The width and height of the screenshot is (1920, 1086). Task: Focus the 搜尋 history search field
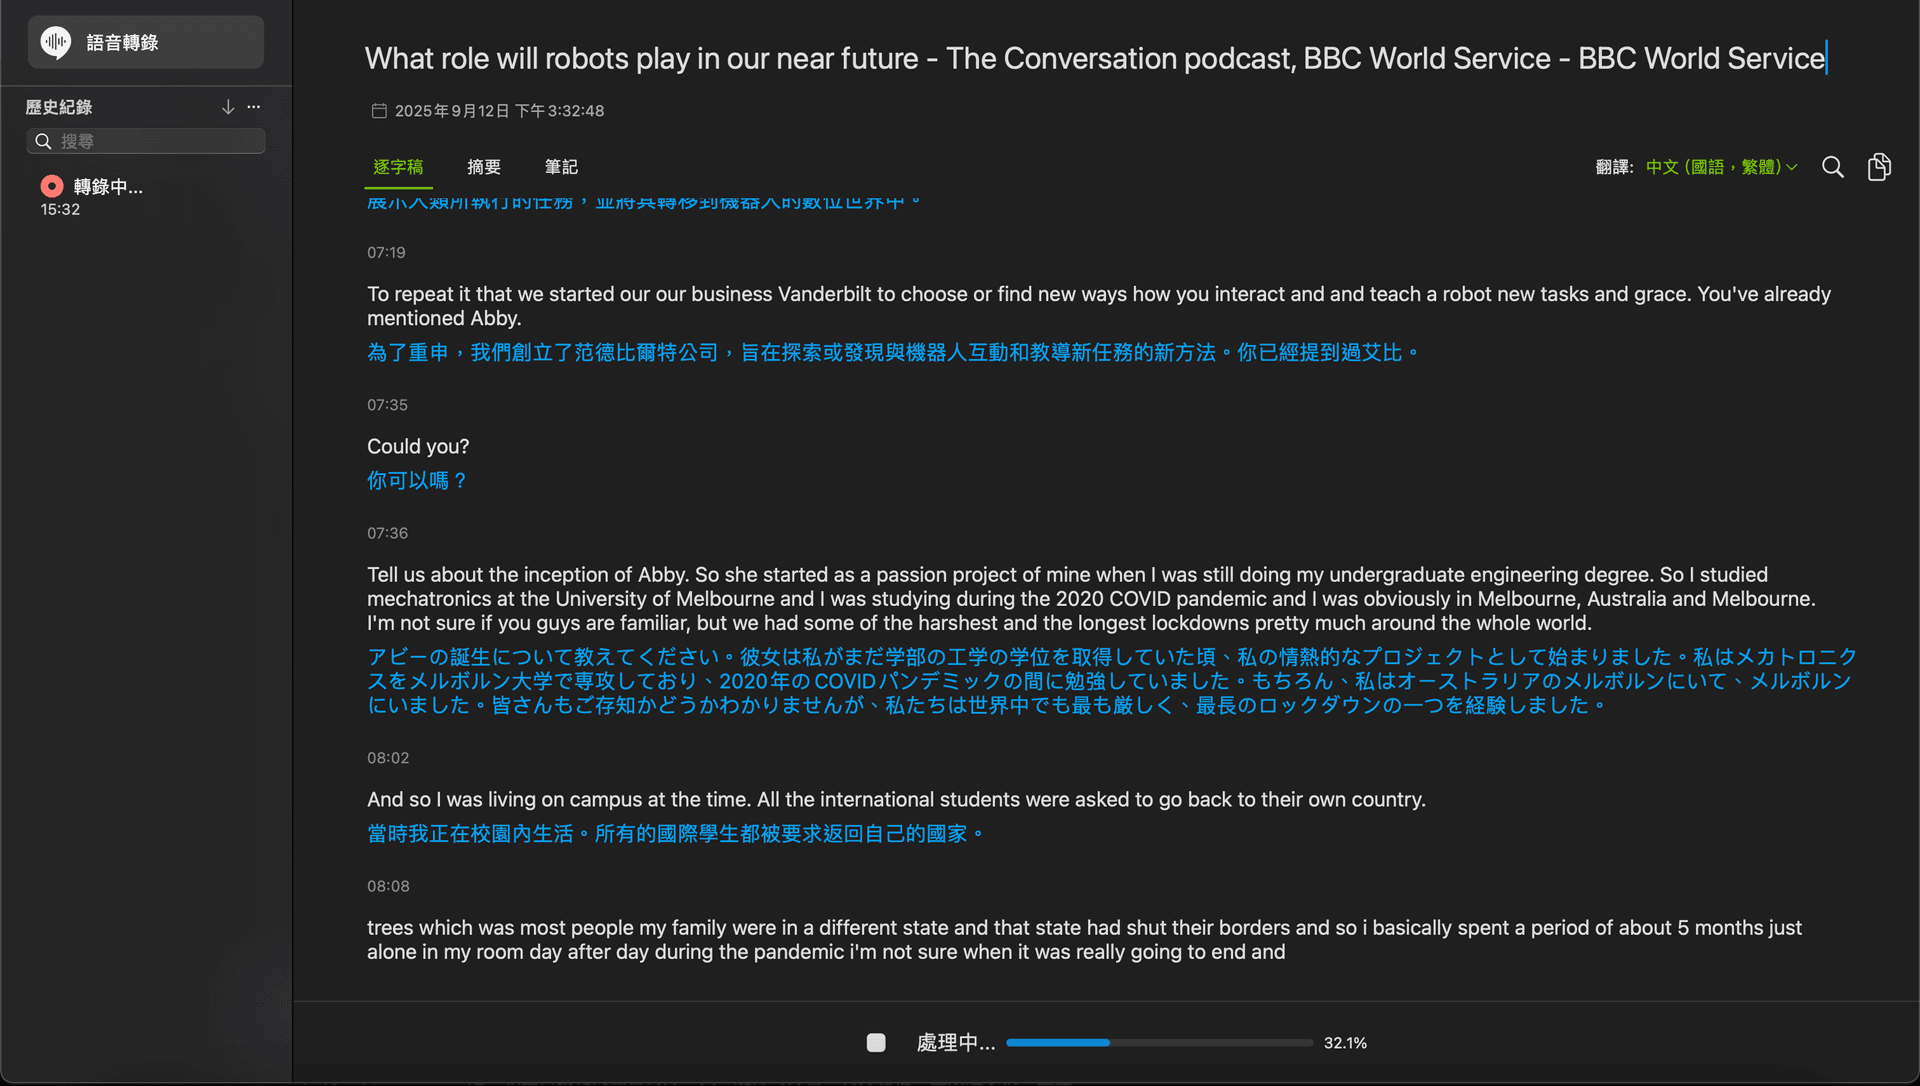click(x=146, y=141)
